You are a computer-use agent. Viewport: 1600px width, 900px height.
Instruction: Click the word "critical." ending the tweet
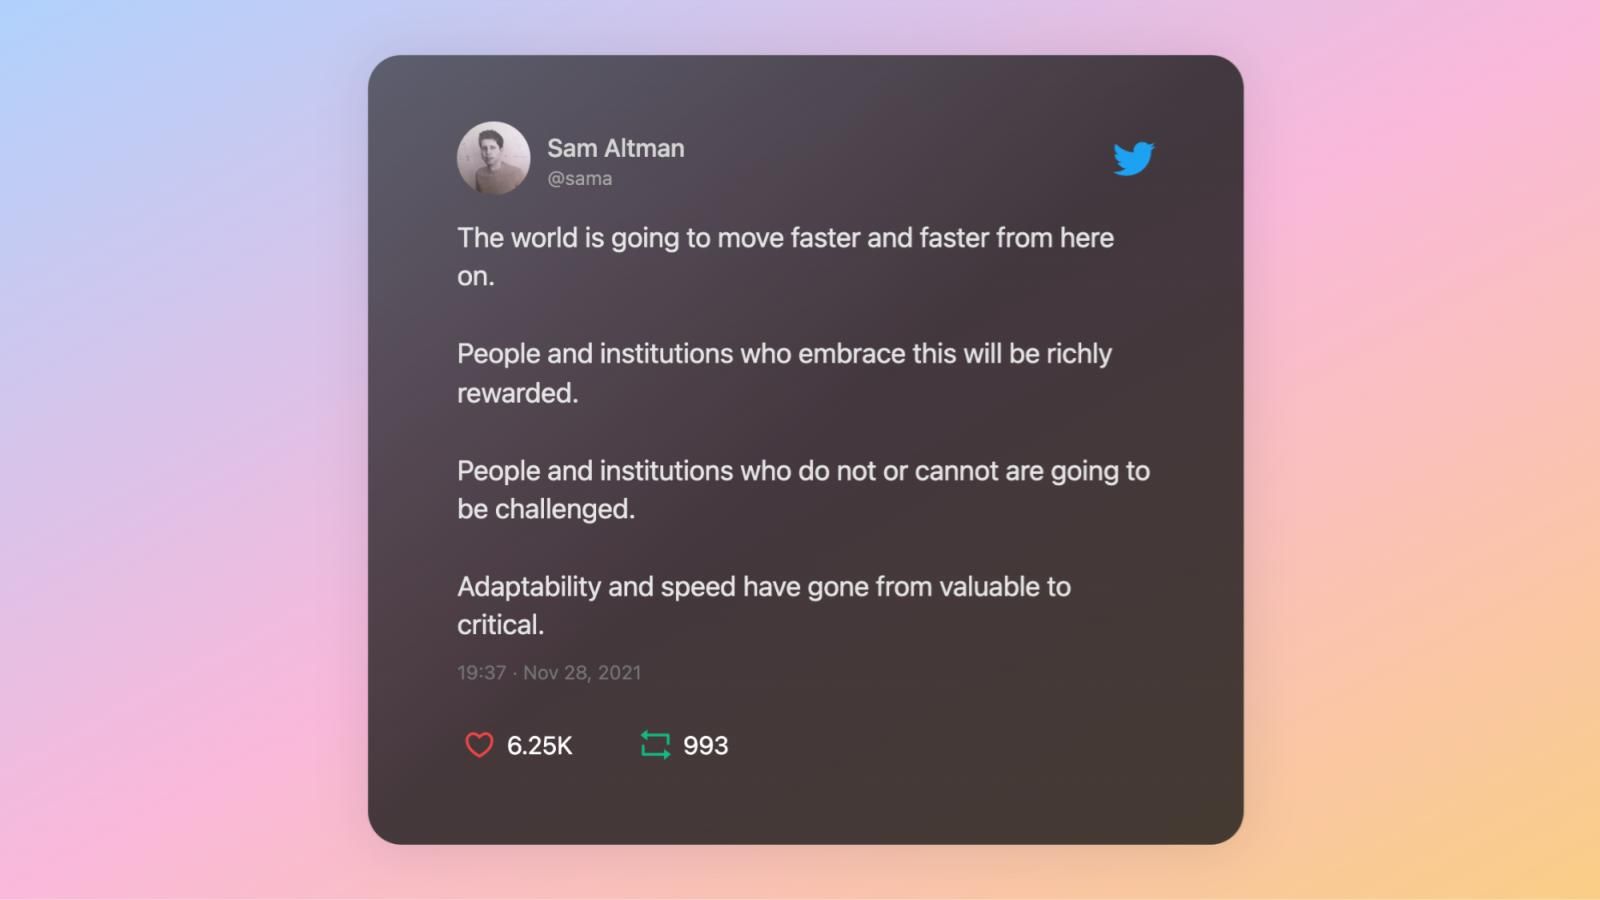(500, 625)
